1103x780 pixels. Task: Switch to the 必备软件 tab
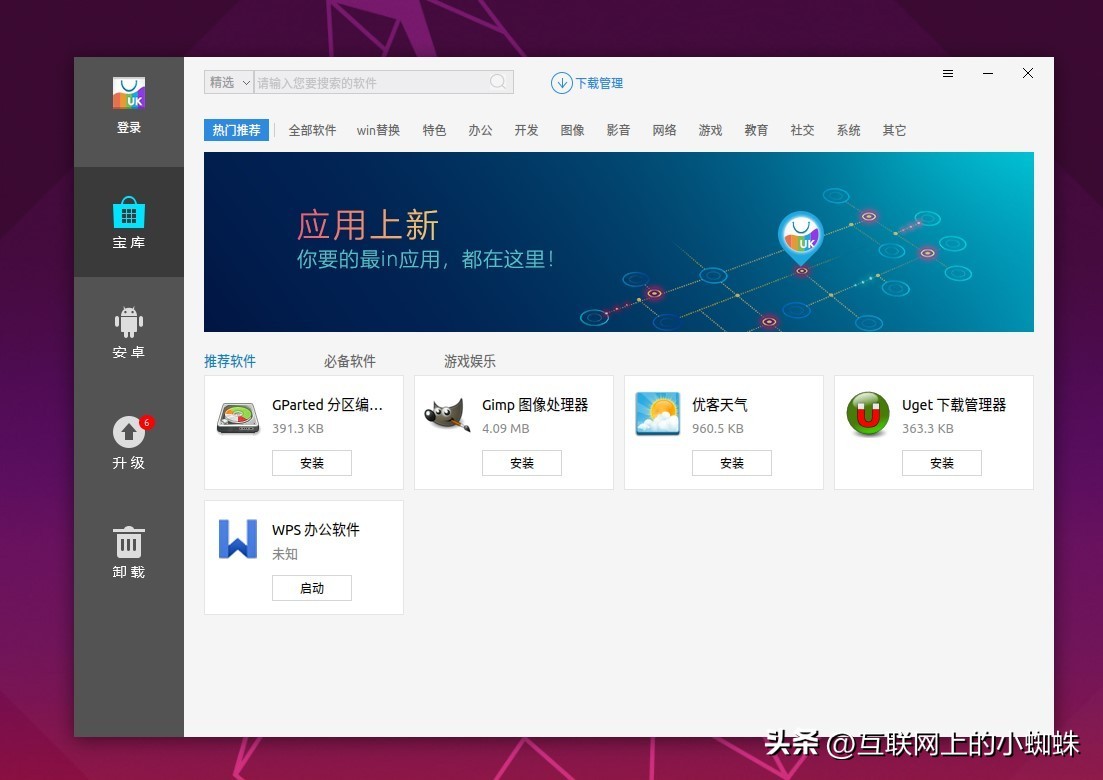[x=349, y=361]
